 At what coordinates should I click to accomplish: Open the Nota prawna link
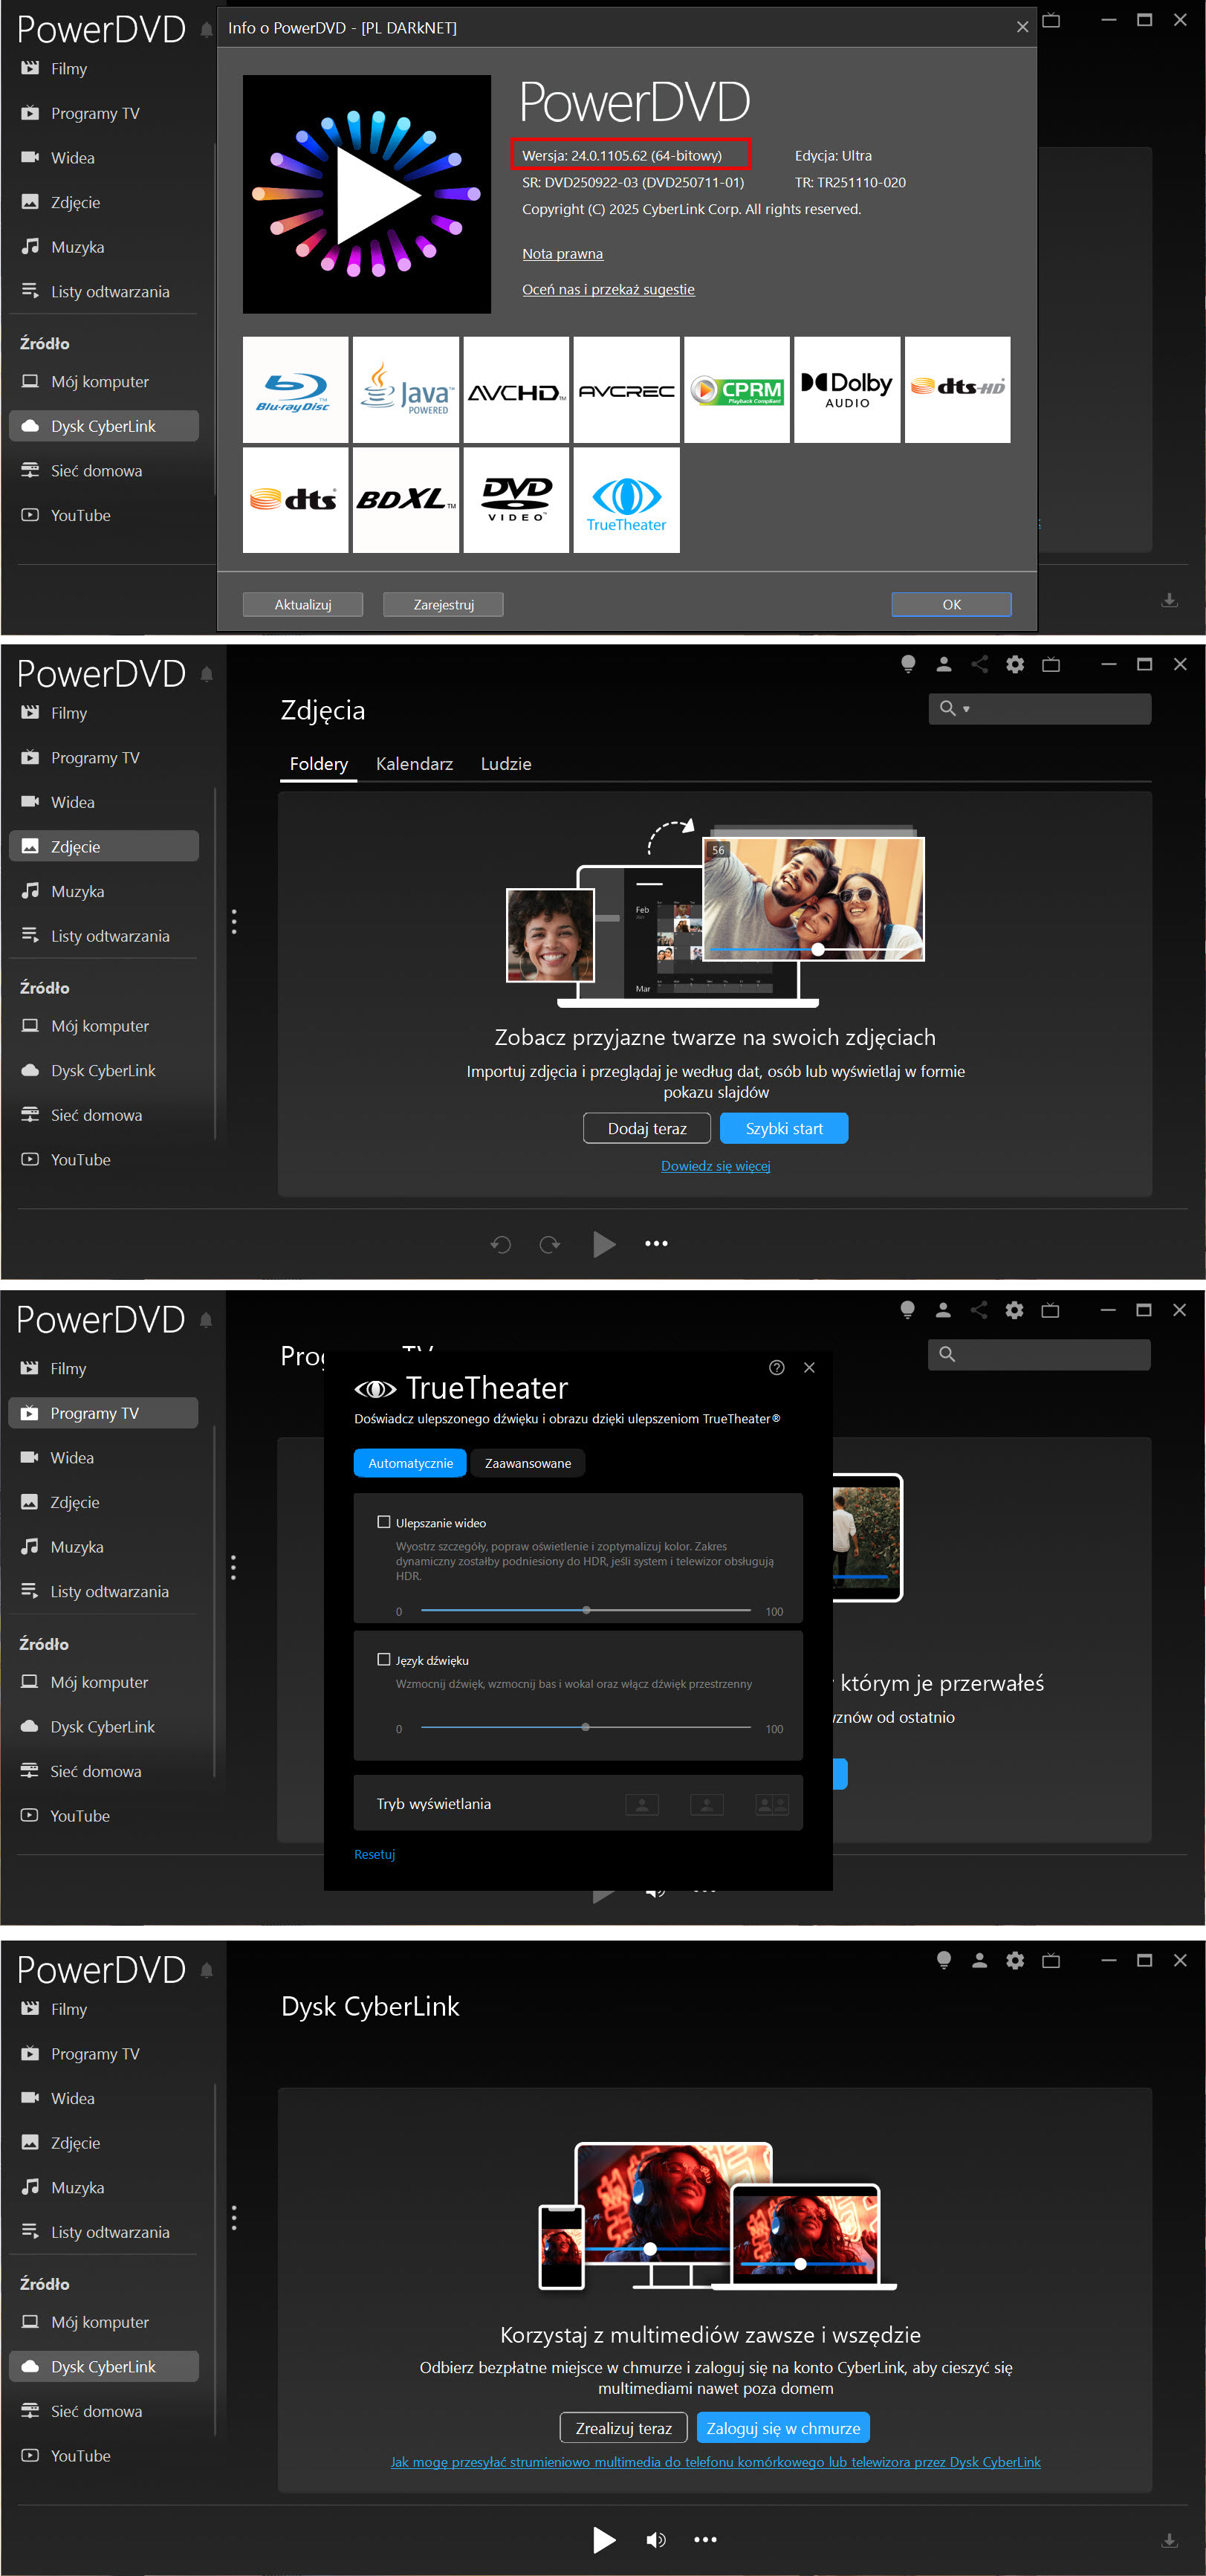(x=562, y=254)
